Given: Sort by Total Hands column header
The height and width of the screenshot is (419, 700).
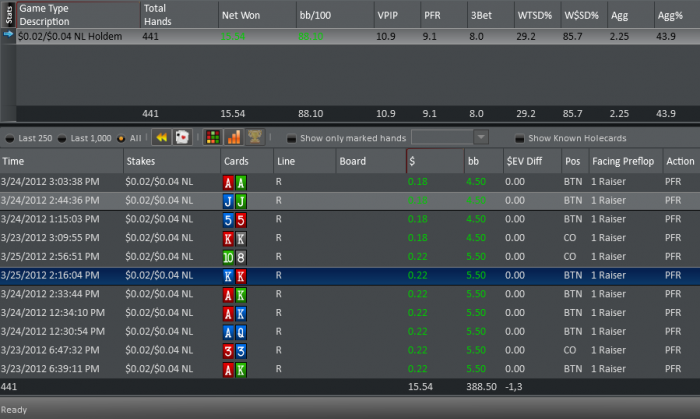Looking at the screenshot, I should click(179, 15).
